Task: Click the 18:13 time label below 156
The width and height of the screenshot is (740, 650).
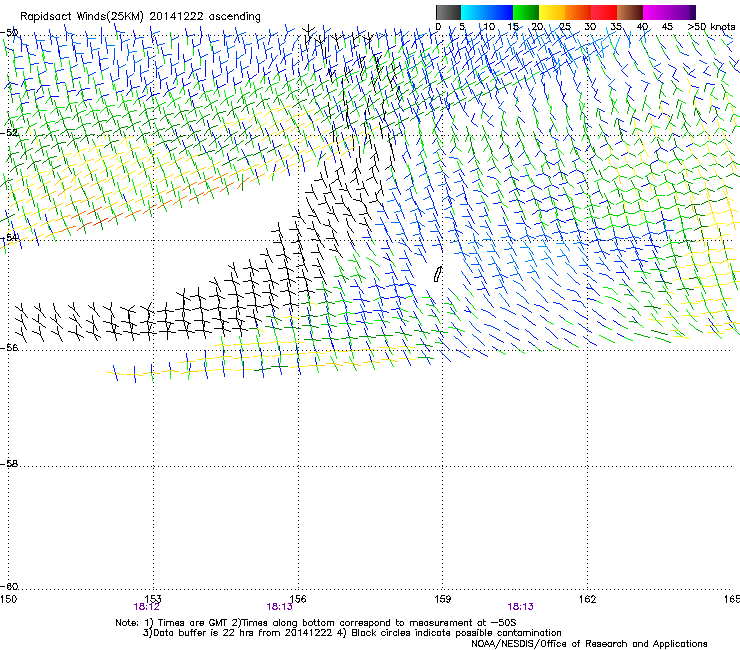Action: point(279,607)
